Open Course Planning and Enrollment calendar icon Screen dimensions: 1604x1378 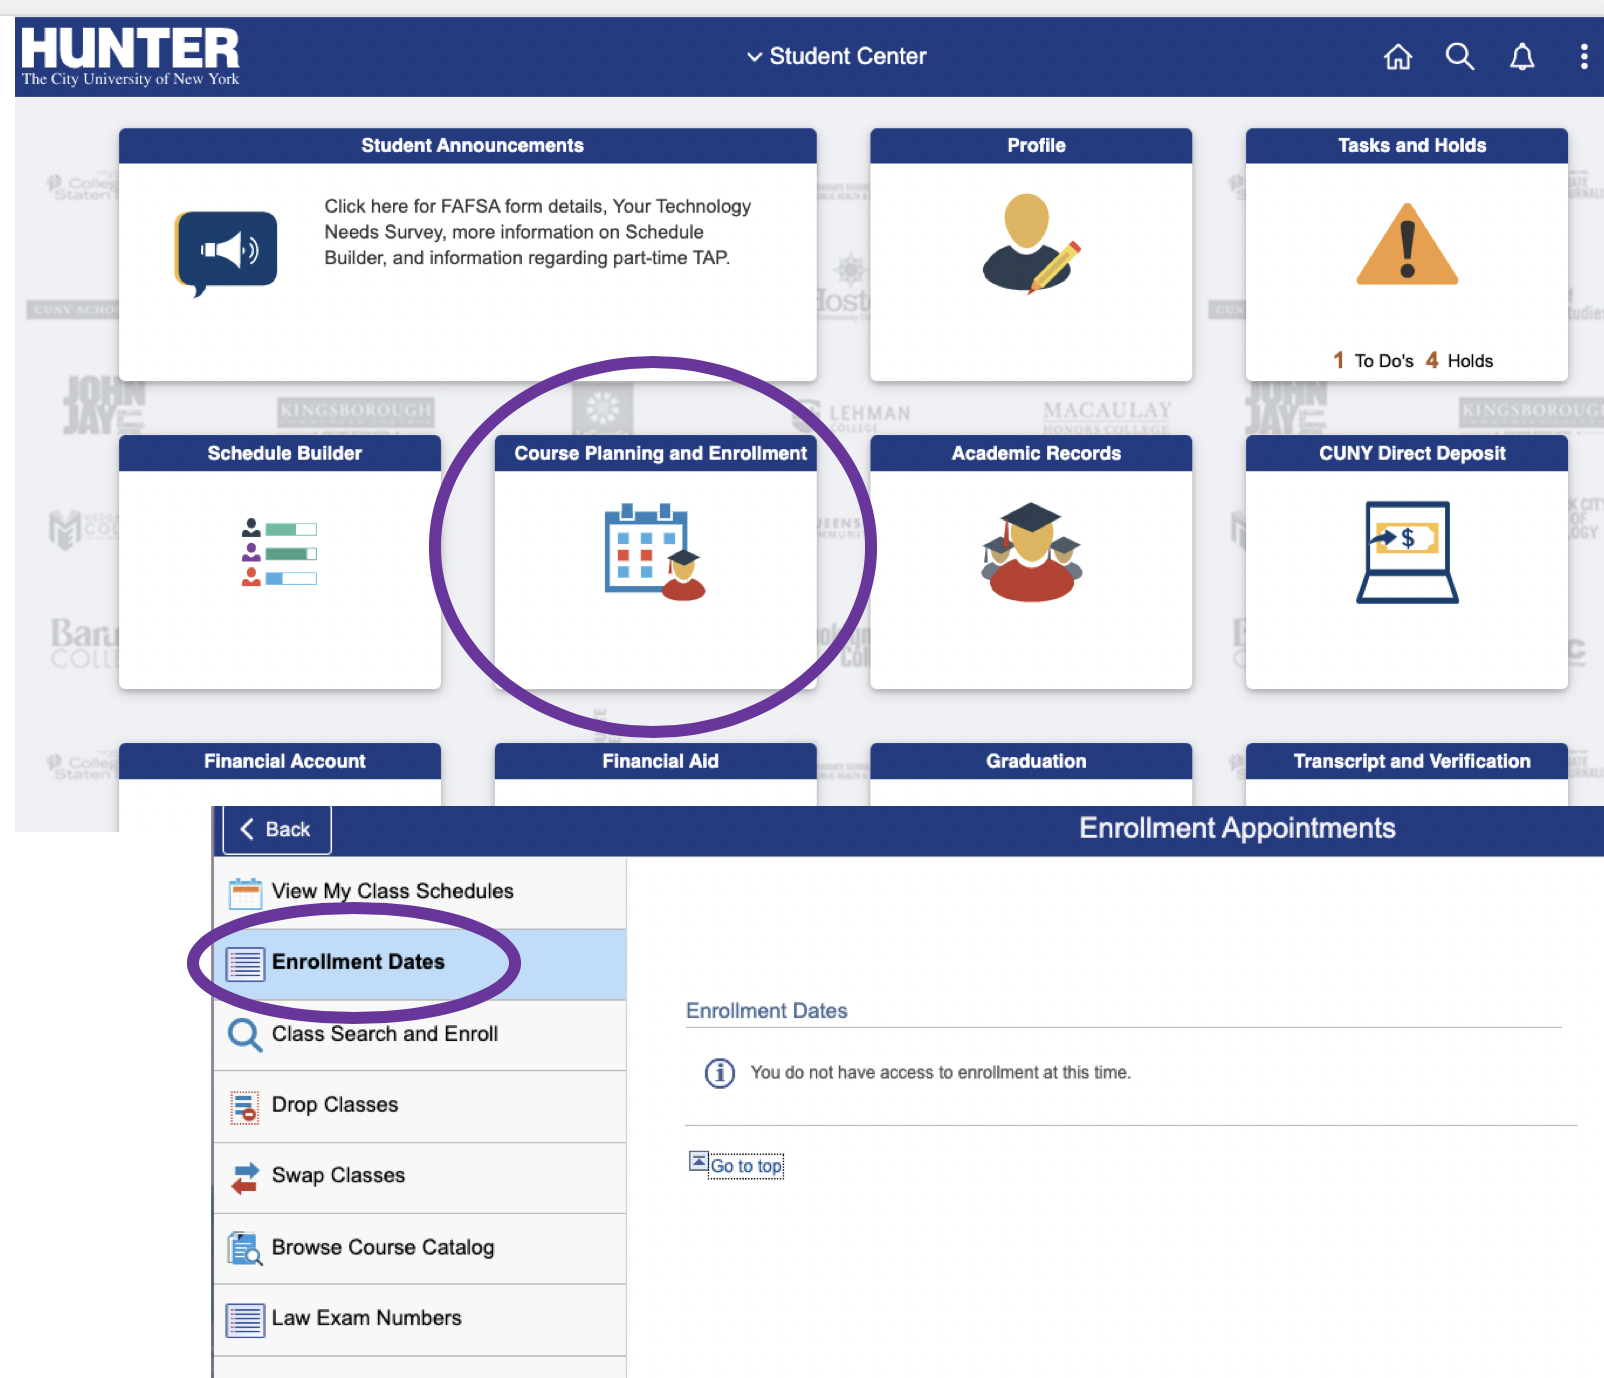(x=654, y=552)
